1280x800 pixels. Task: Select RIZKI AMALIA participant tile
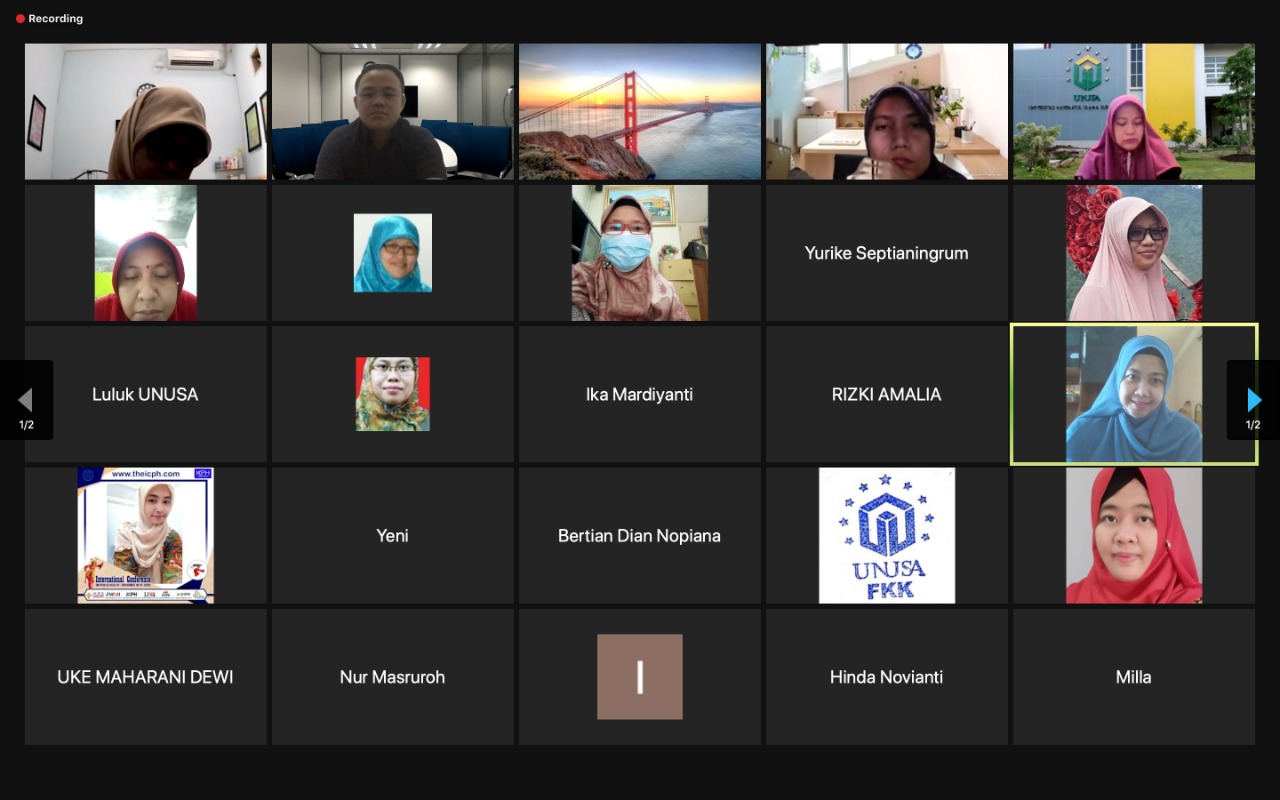tap(887, 394)
